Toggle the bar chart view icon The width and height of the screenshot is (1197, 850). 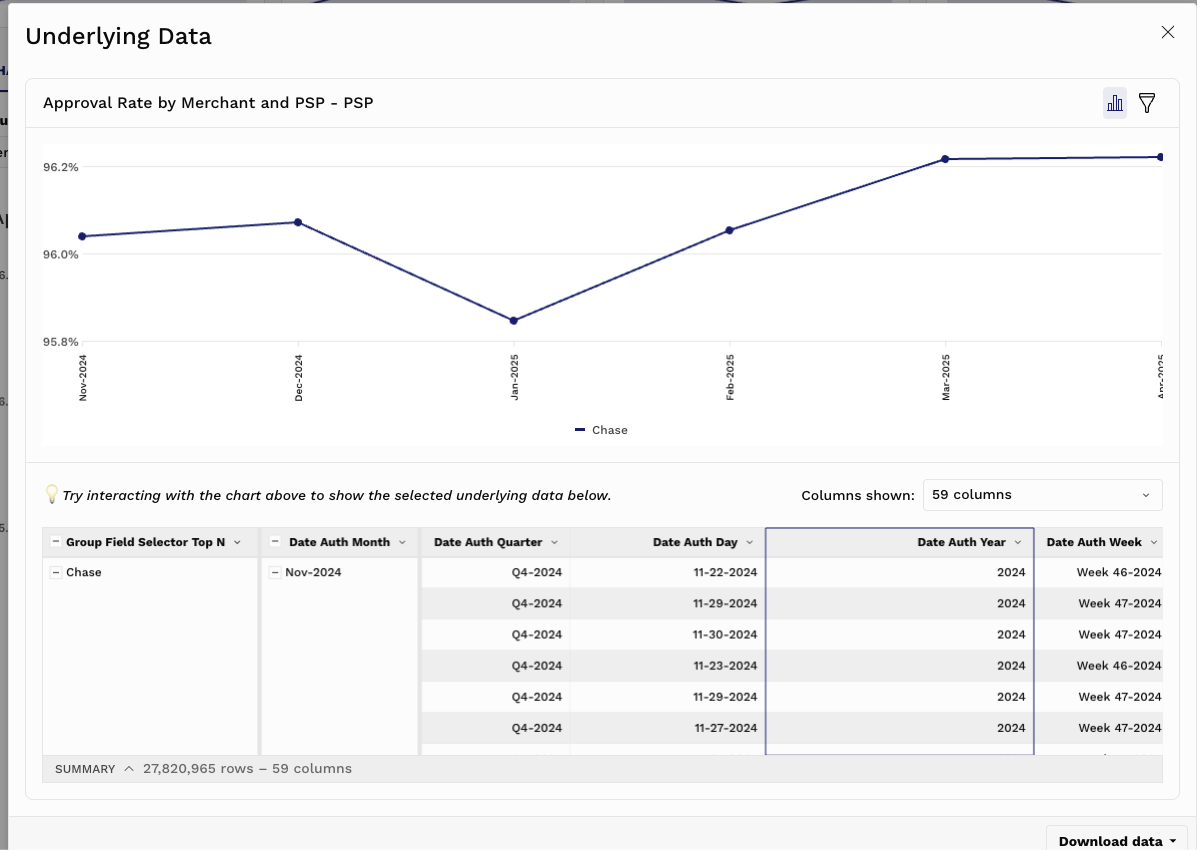[1114, 103]
